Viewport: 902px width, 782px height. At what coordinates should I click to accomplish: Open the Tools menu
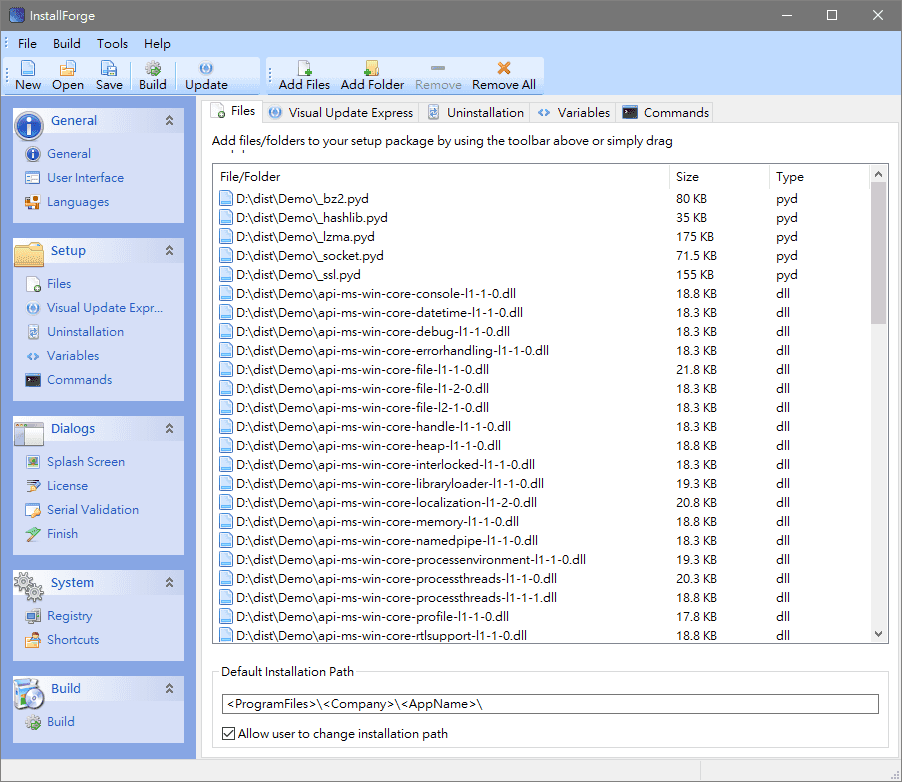[x=112, y=44]
